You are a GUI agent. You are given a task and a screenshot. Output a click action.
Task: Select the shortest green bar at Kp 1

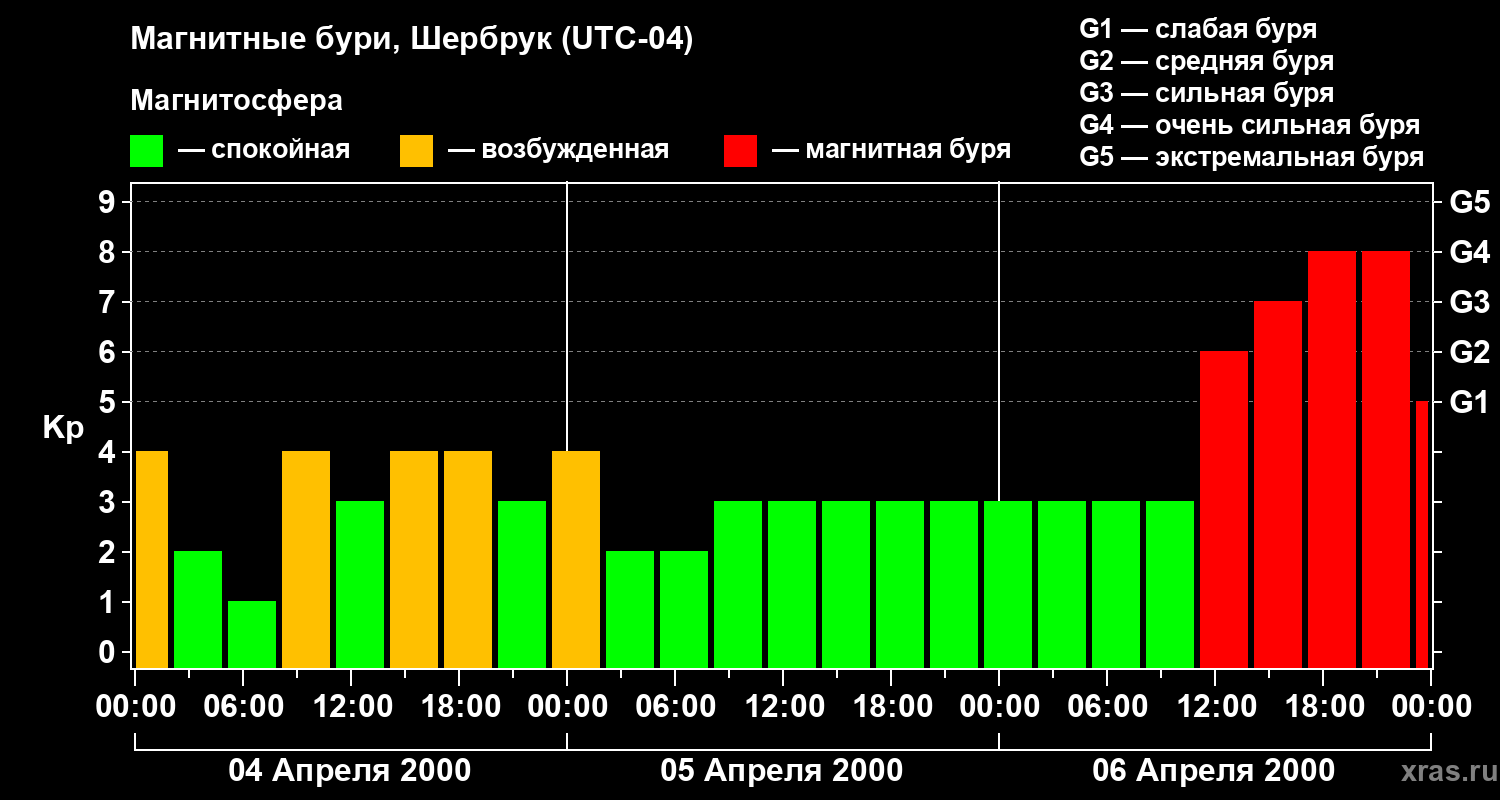pyautogui.click(x=252, y=634)
